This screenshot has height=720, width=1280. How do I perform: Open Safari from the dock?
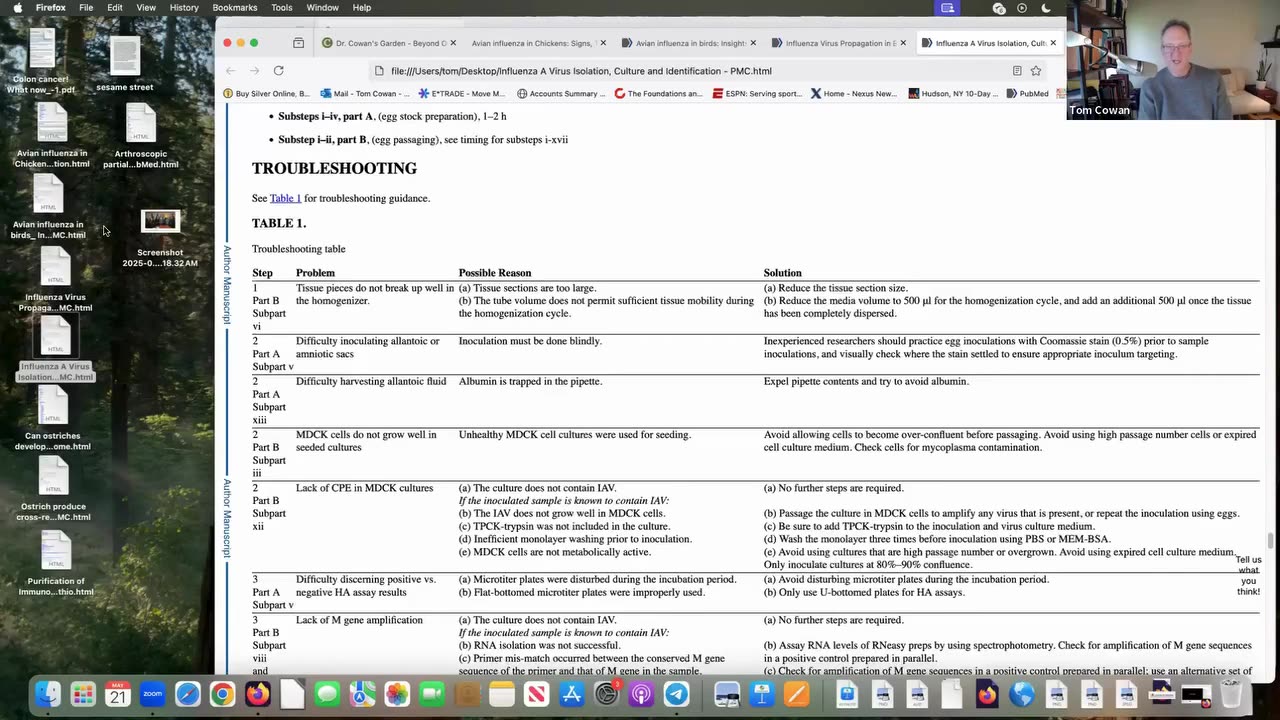[187, 693]
